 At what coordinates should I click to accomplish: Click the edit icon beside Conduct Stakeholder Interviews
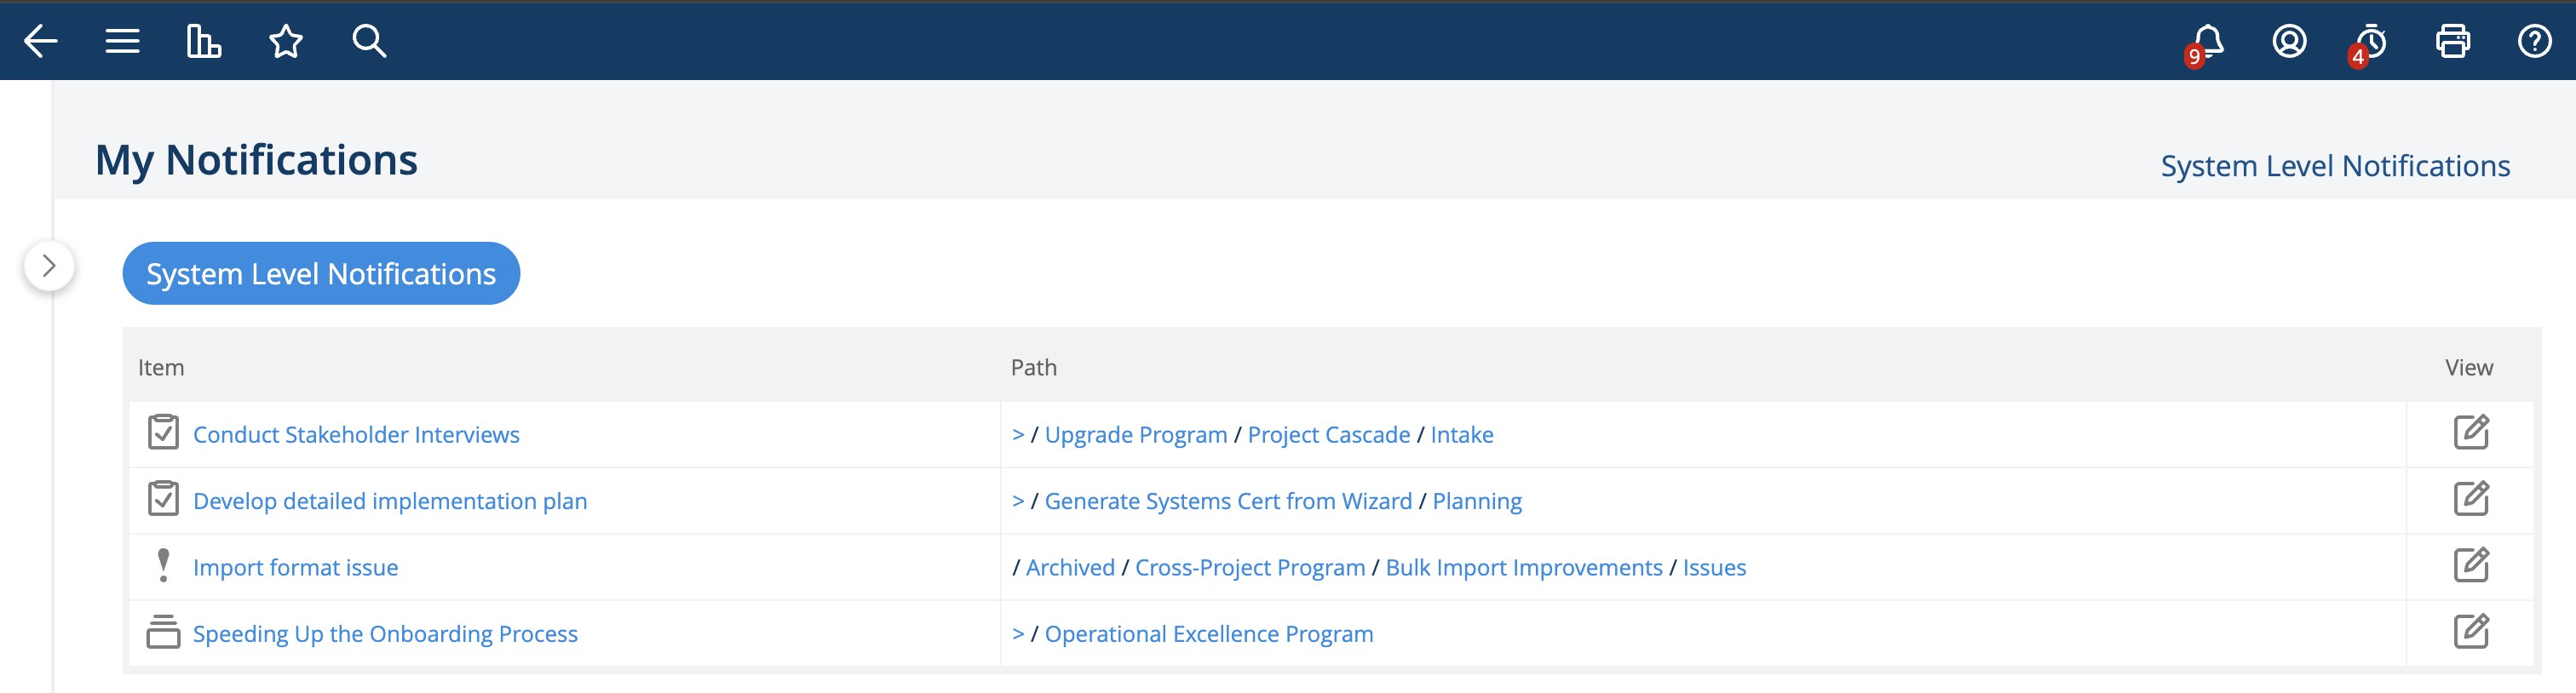(x=2472, y=433)
